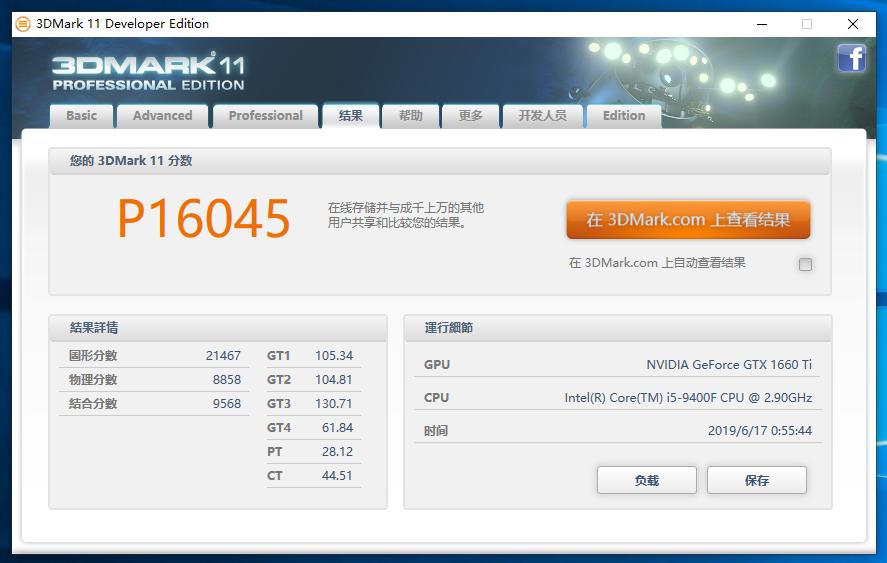The height and width of the screenshot is (563, 887).
Task: Open Facebook icon in banner
Action: tap(852, 58)
